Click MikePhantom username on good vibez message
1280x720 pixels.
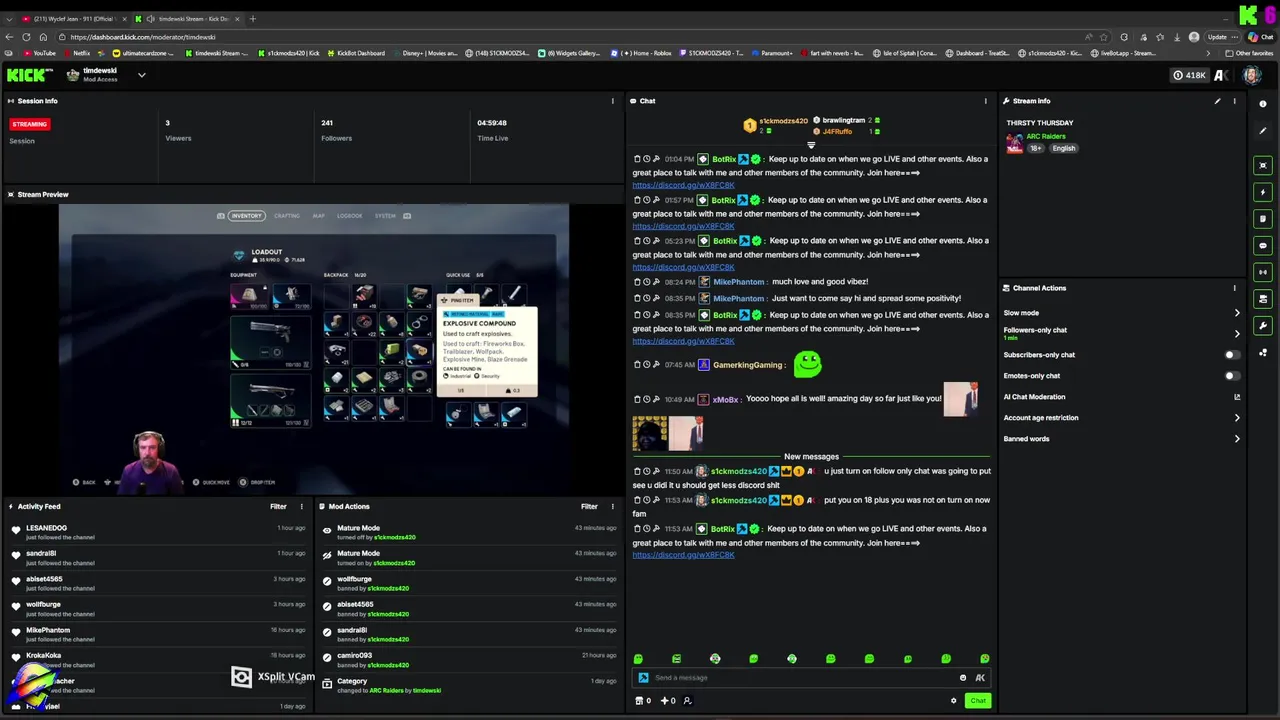tap(738, 282)
